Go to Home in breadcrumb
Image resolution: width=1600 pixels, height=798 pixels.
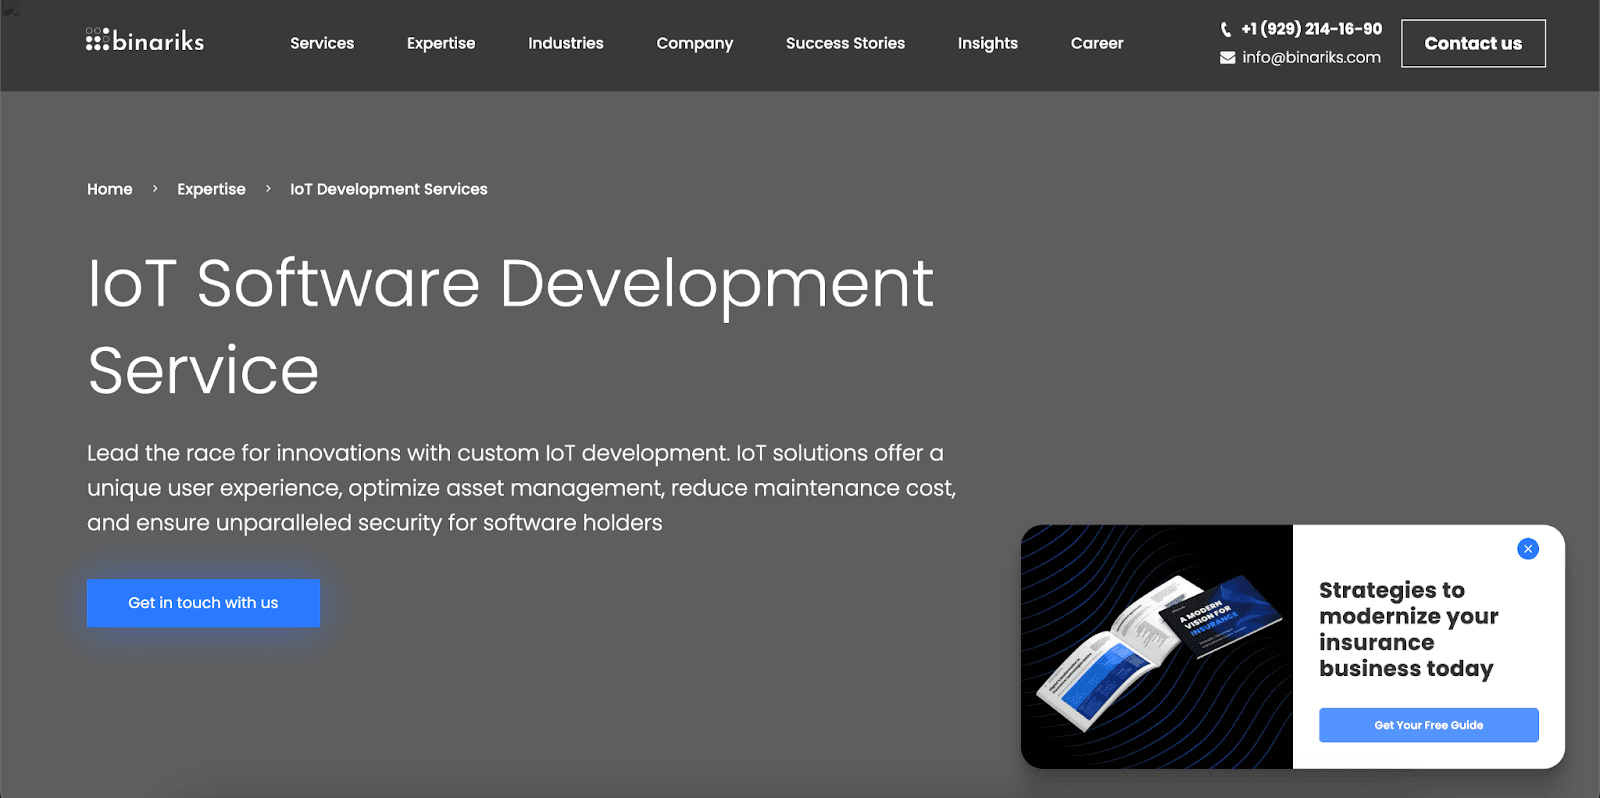pyautogui.click(x=110, y=189)
